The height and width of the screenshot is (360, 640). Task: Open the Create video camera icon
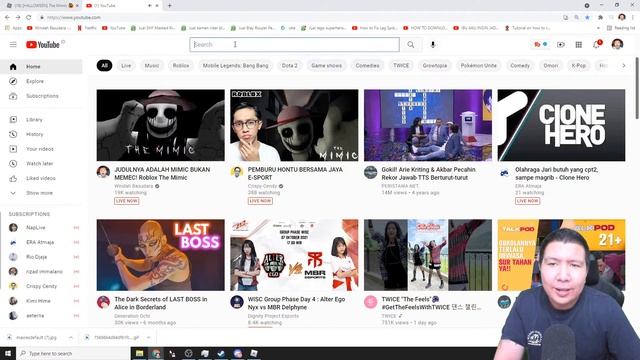pyautogui.click(x=561, y=44)
